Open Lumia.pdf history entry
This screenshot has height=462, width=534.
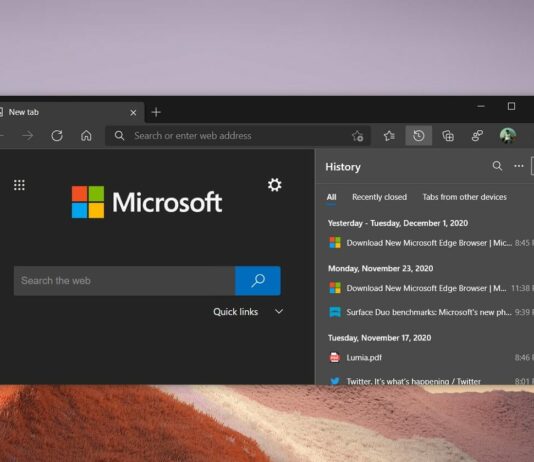coord(430,357)
